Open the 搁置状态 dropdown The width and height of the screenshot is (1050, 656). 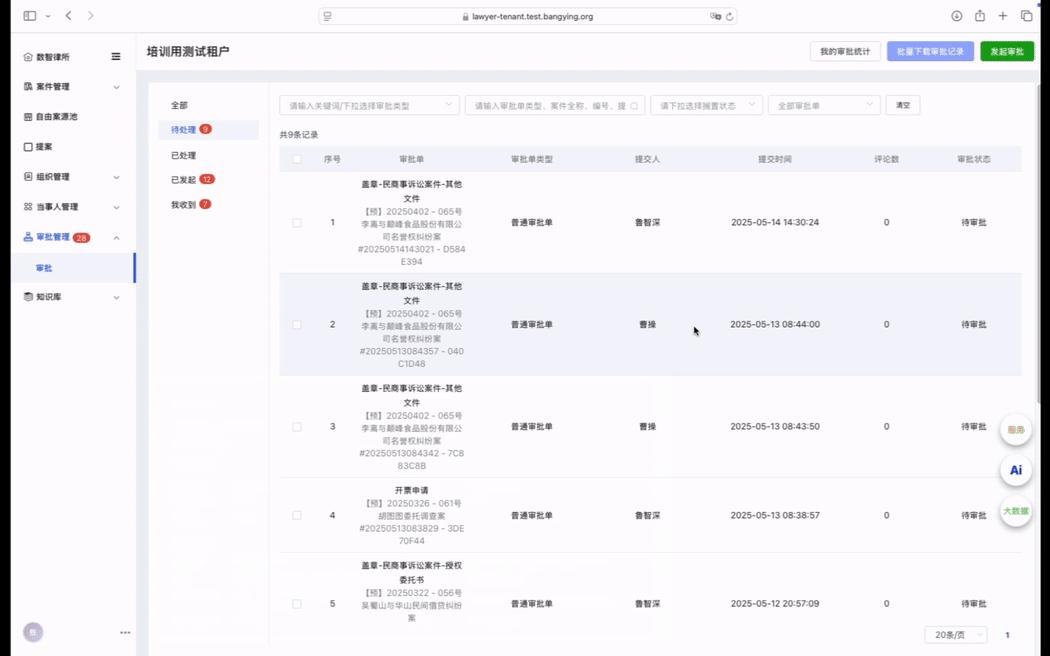click(706, 105)
